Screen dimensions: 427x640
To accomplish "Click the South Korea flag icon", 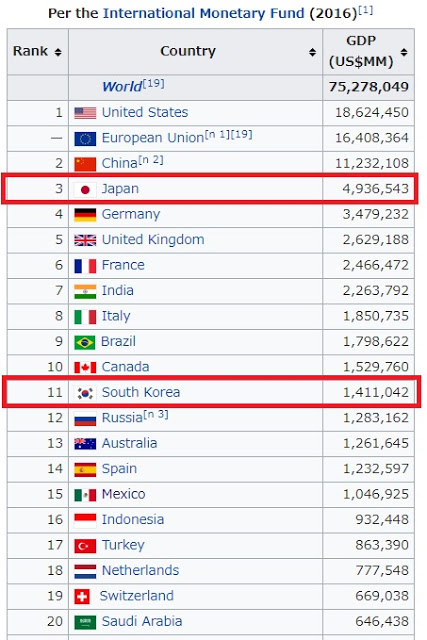I will click(85, 393).
